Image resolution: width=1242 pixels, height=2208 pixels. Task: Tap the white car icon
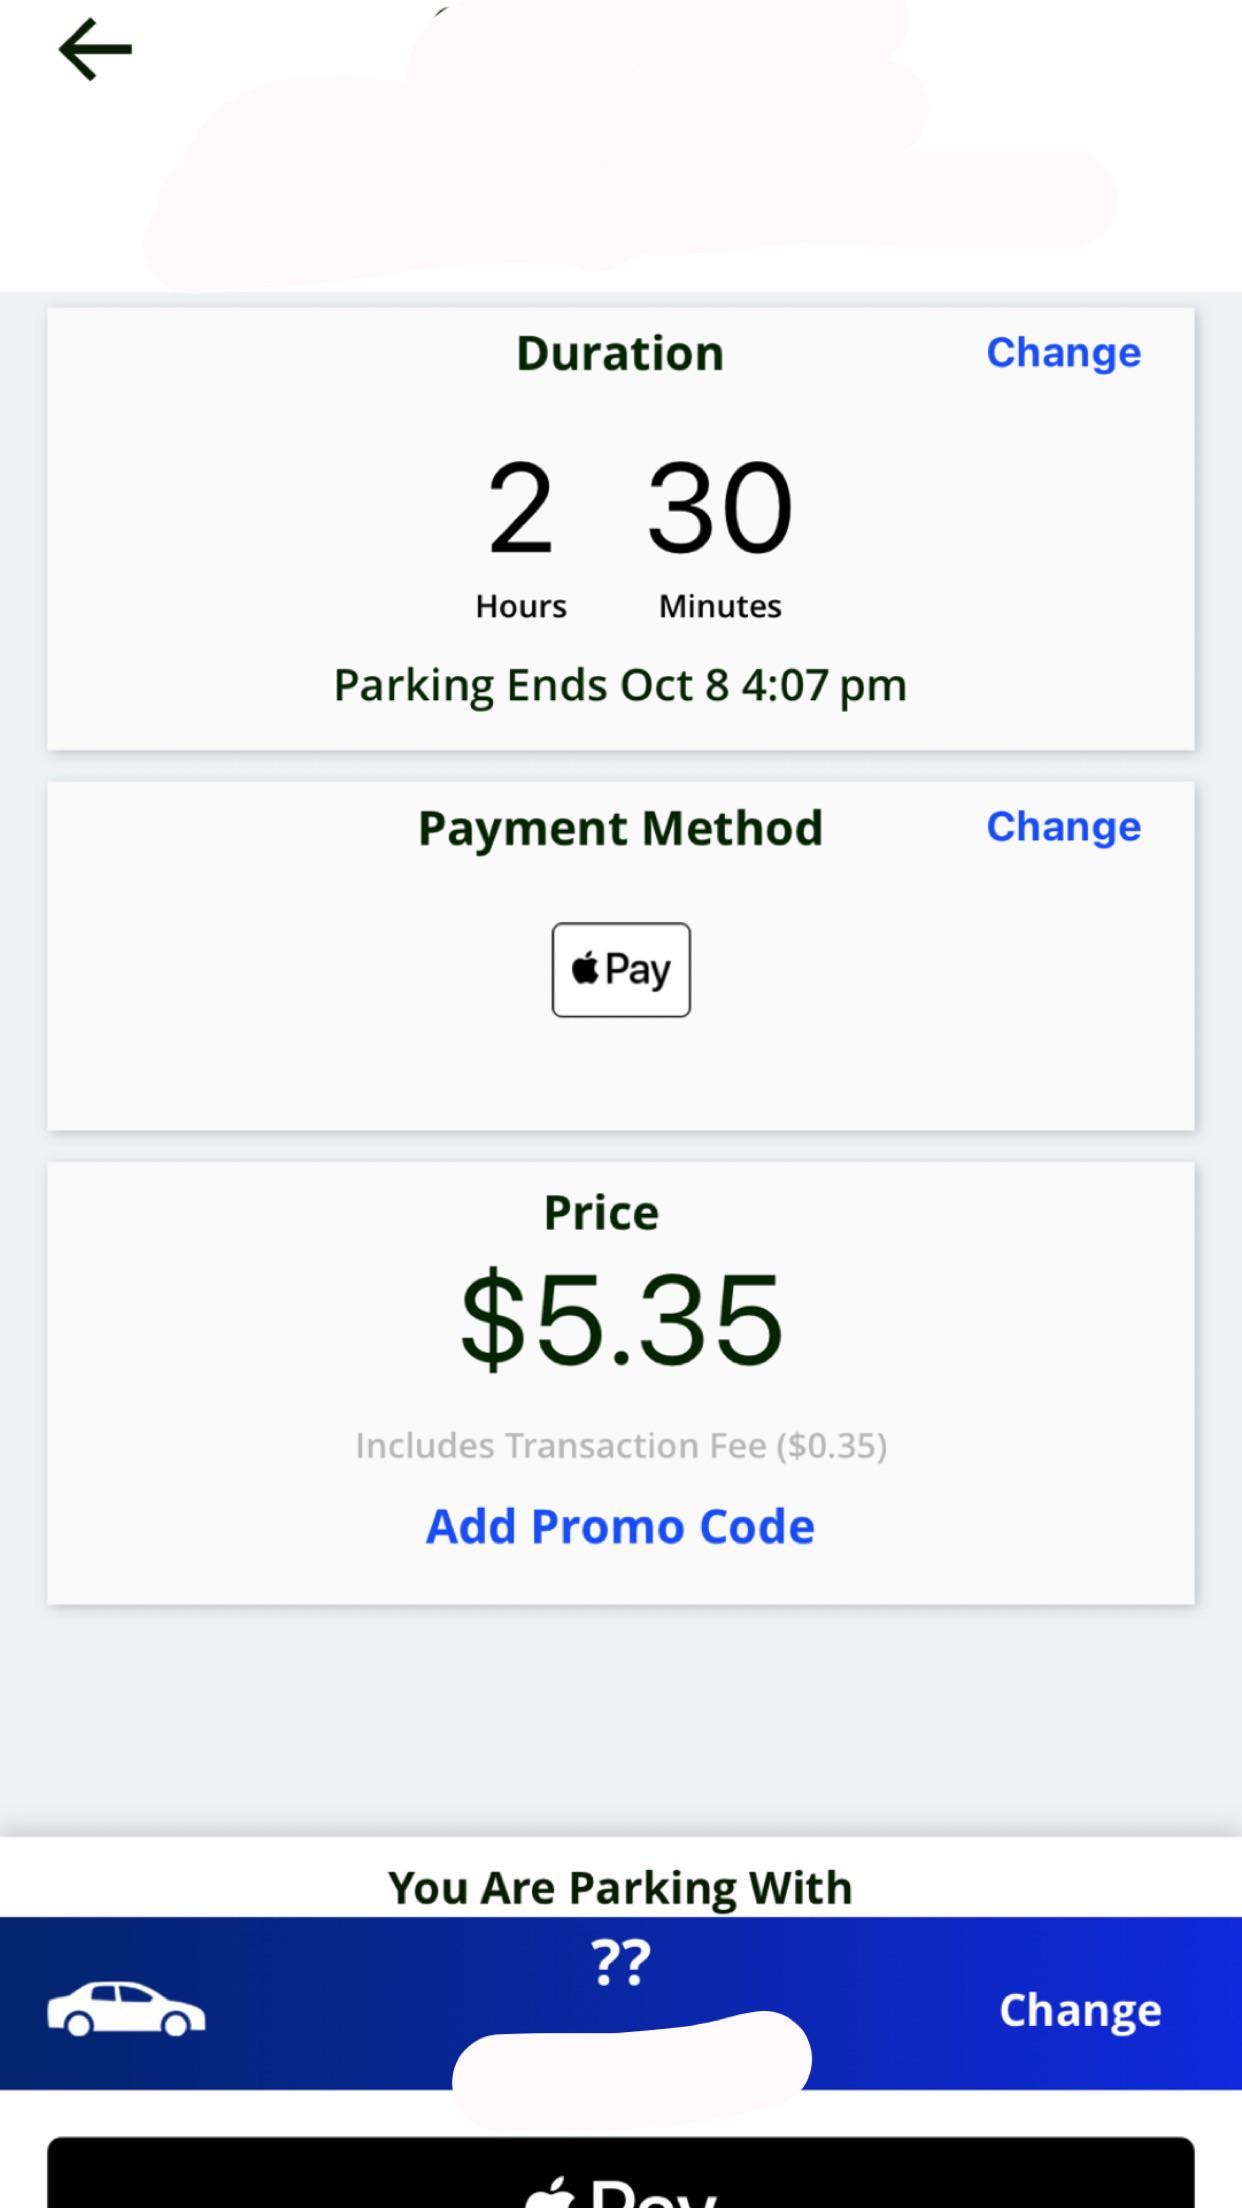point(126,2008)
